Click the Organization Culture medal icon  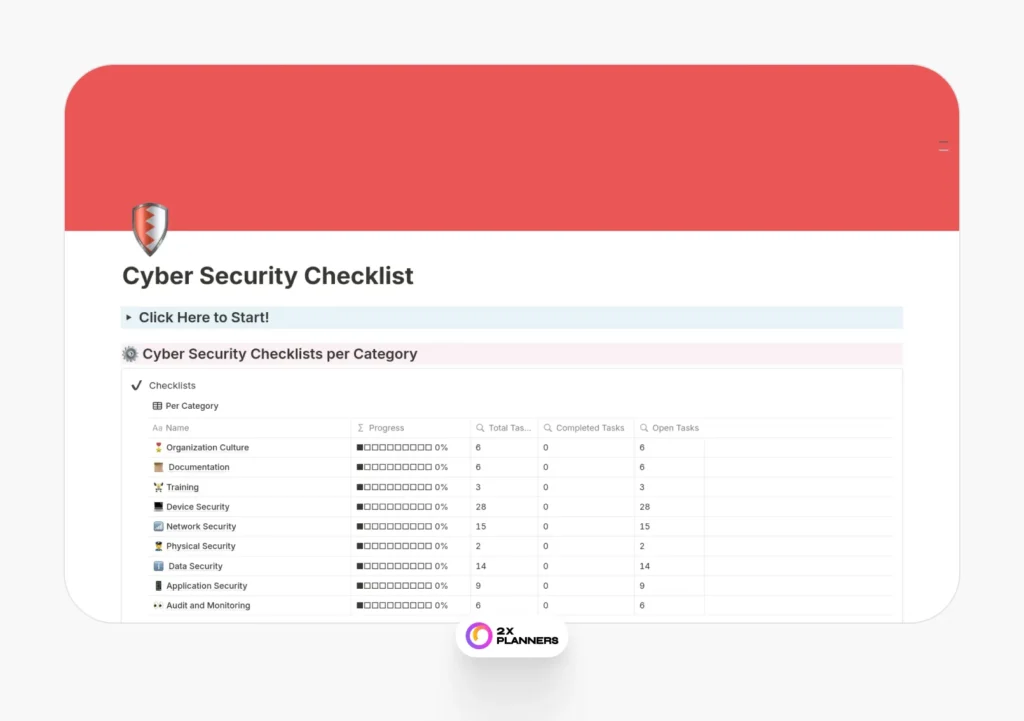coord(158,448)
